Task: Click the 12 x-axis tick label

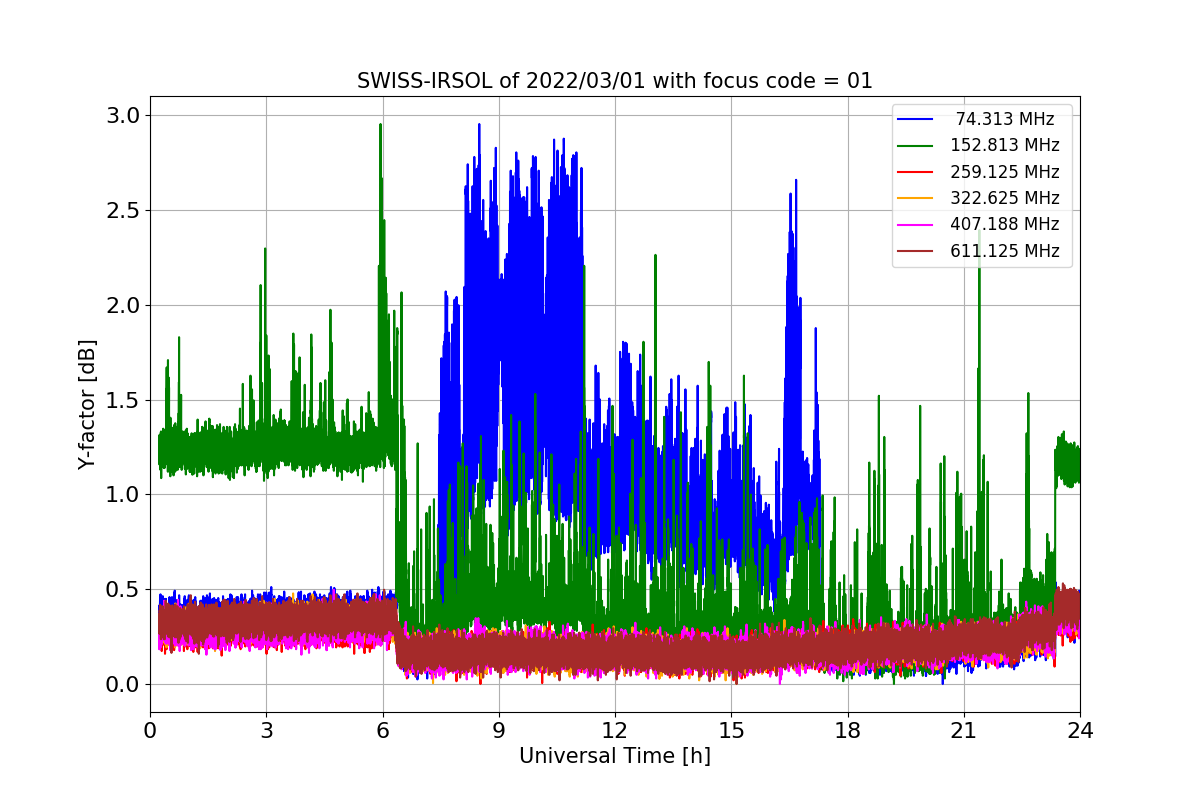Action: pyautogui.click(x=615, y=731)
